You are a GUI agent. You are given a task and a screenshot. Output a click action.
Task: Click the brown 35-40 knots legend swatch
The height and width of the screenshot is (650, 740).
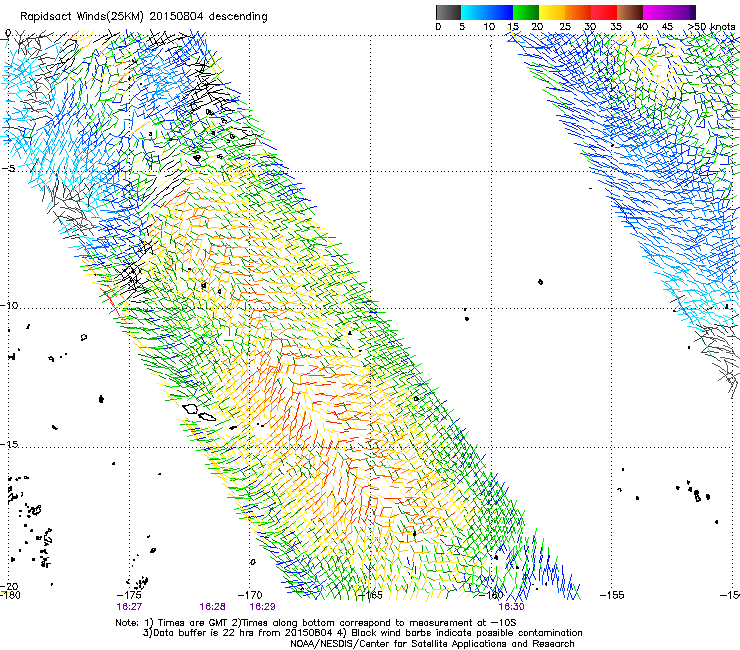[x=630, y=12]
